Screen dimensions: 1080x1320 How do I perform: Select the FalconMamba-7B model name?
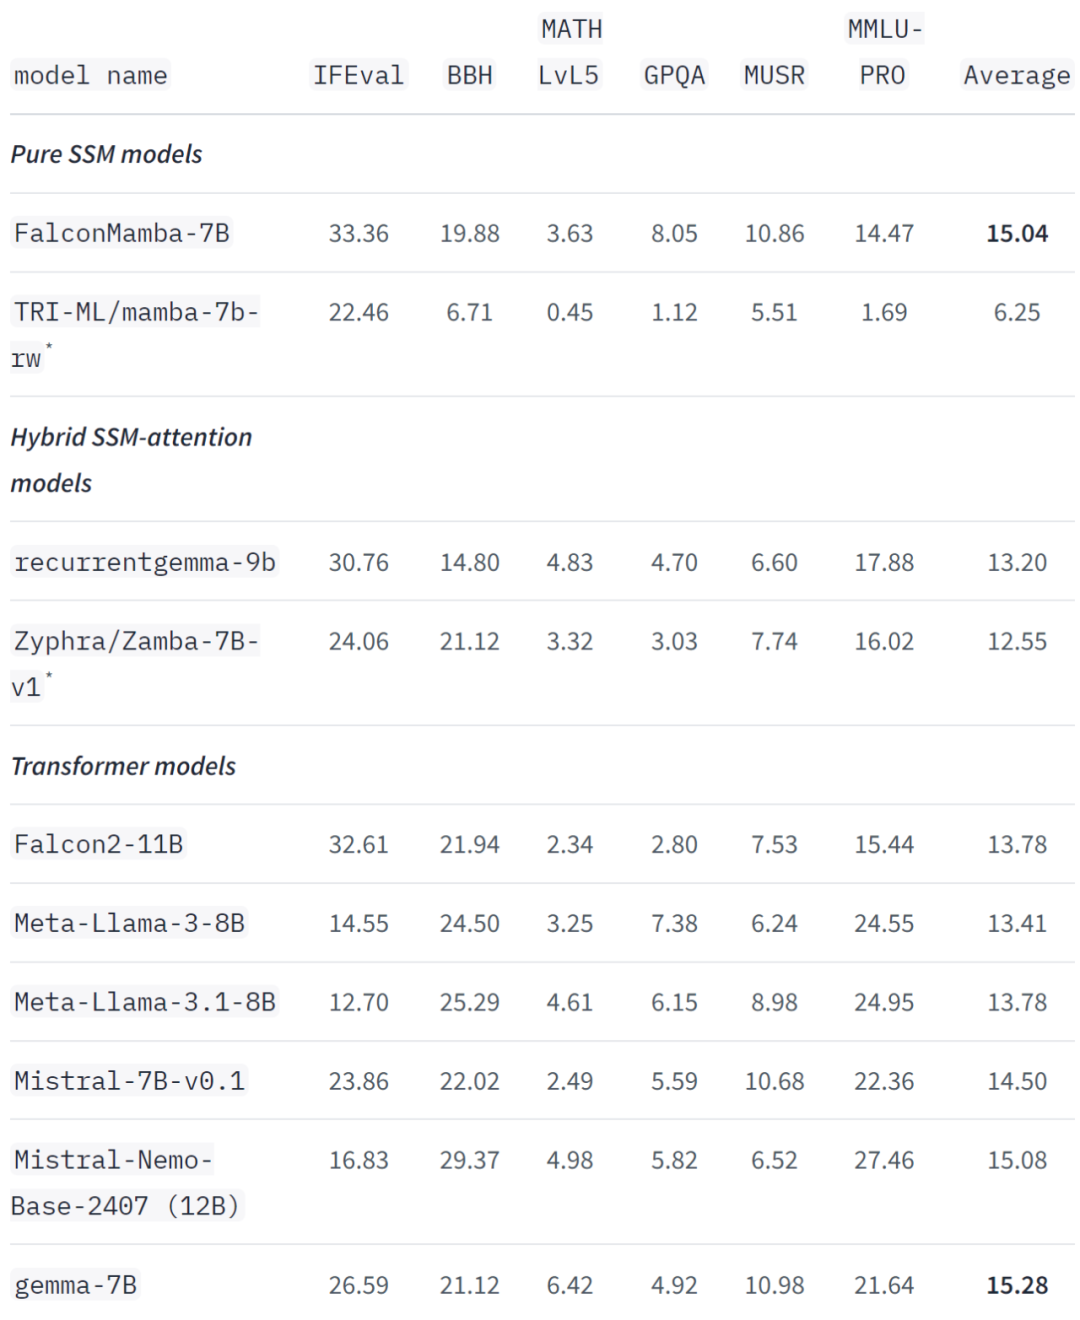[x=121, y=233]
